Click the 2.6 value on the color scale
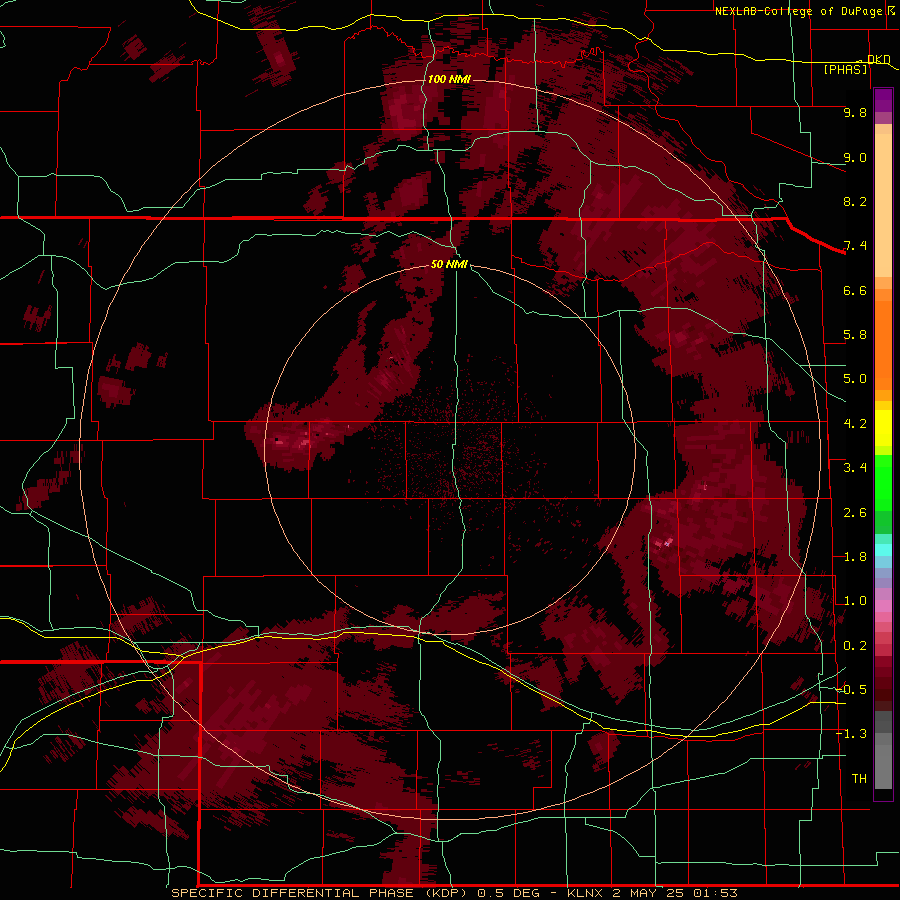Image resolution: width=900 pixels, height=900 pixels. pos(855,513)
